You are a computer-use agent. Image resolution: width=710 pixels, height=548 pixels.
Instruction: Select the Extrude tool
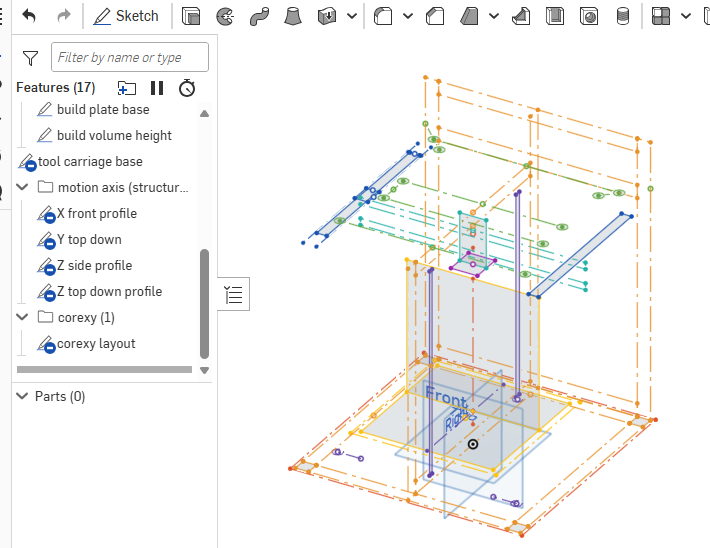191,16
